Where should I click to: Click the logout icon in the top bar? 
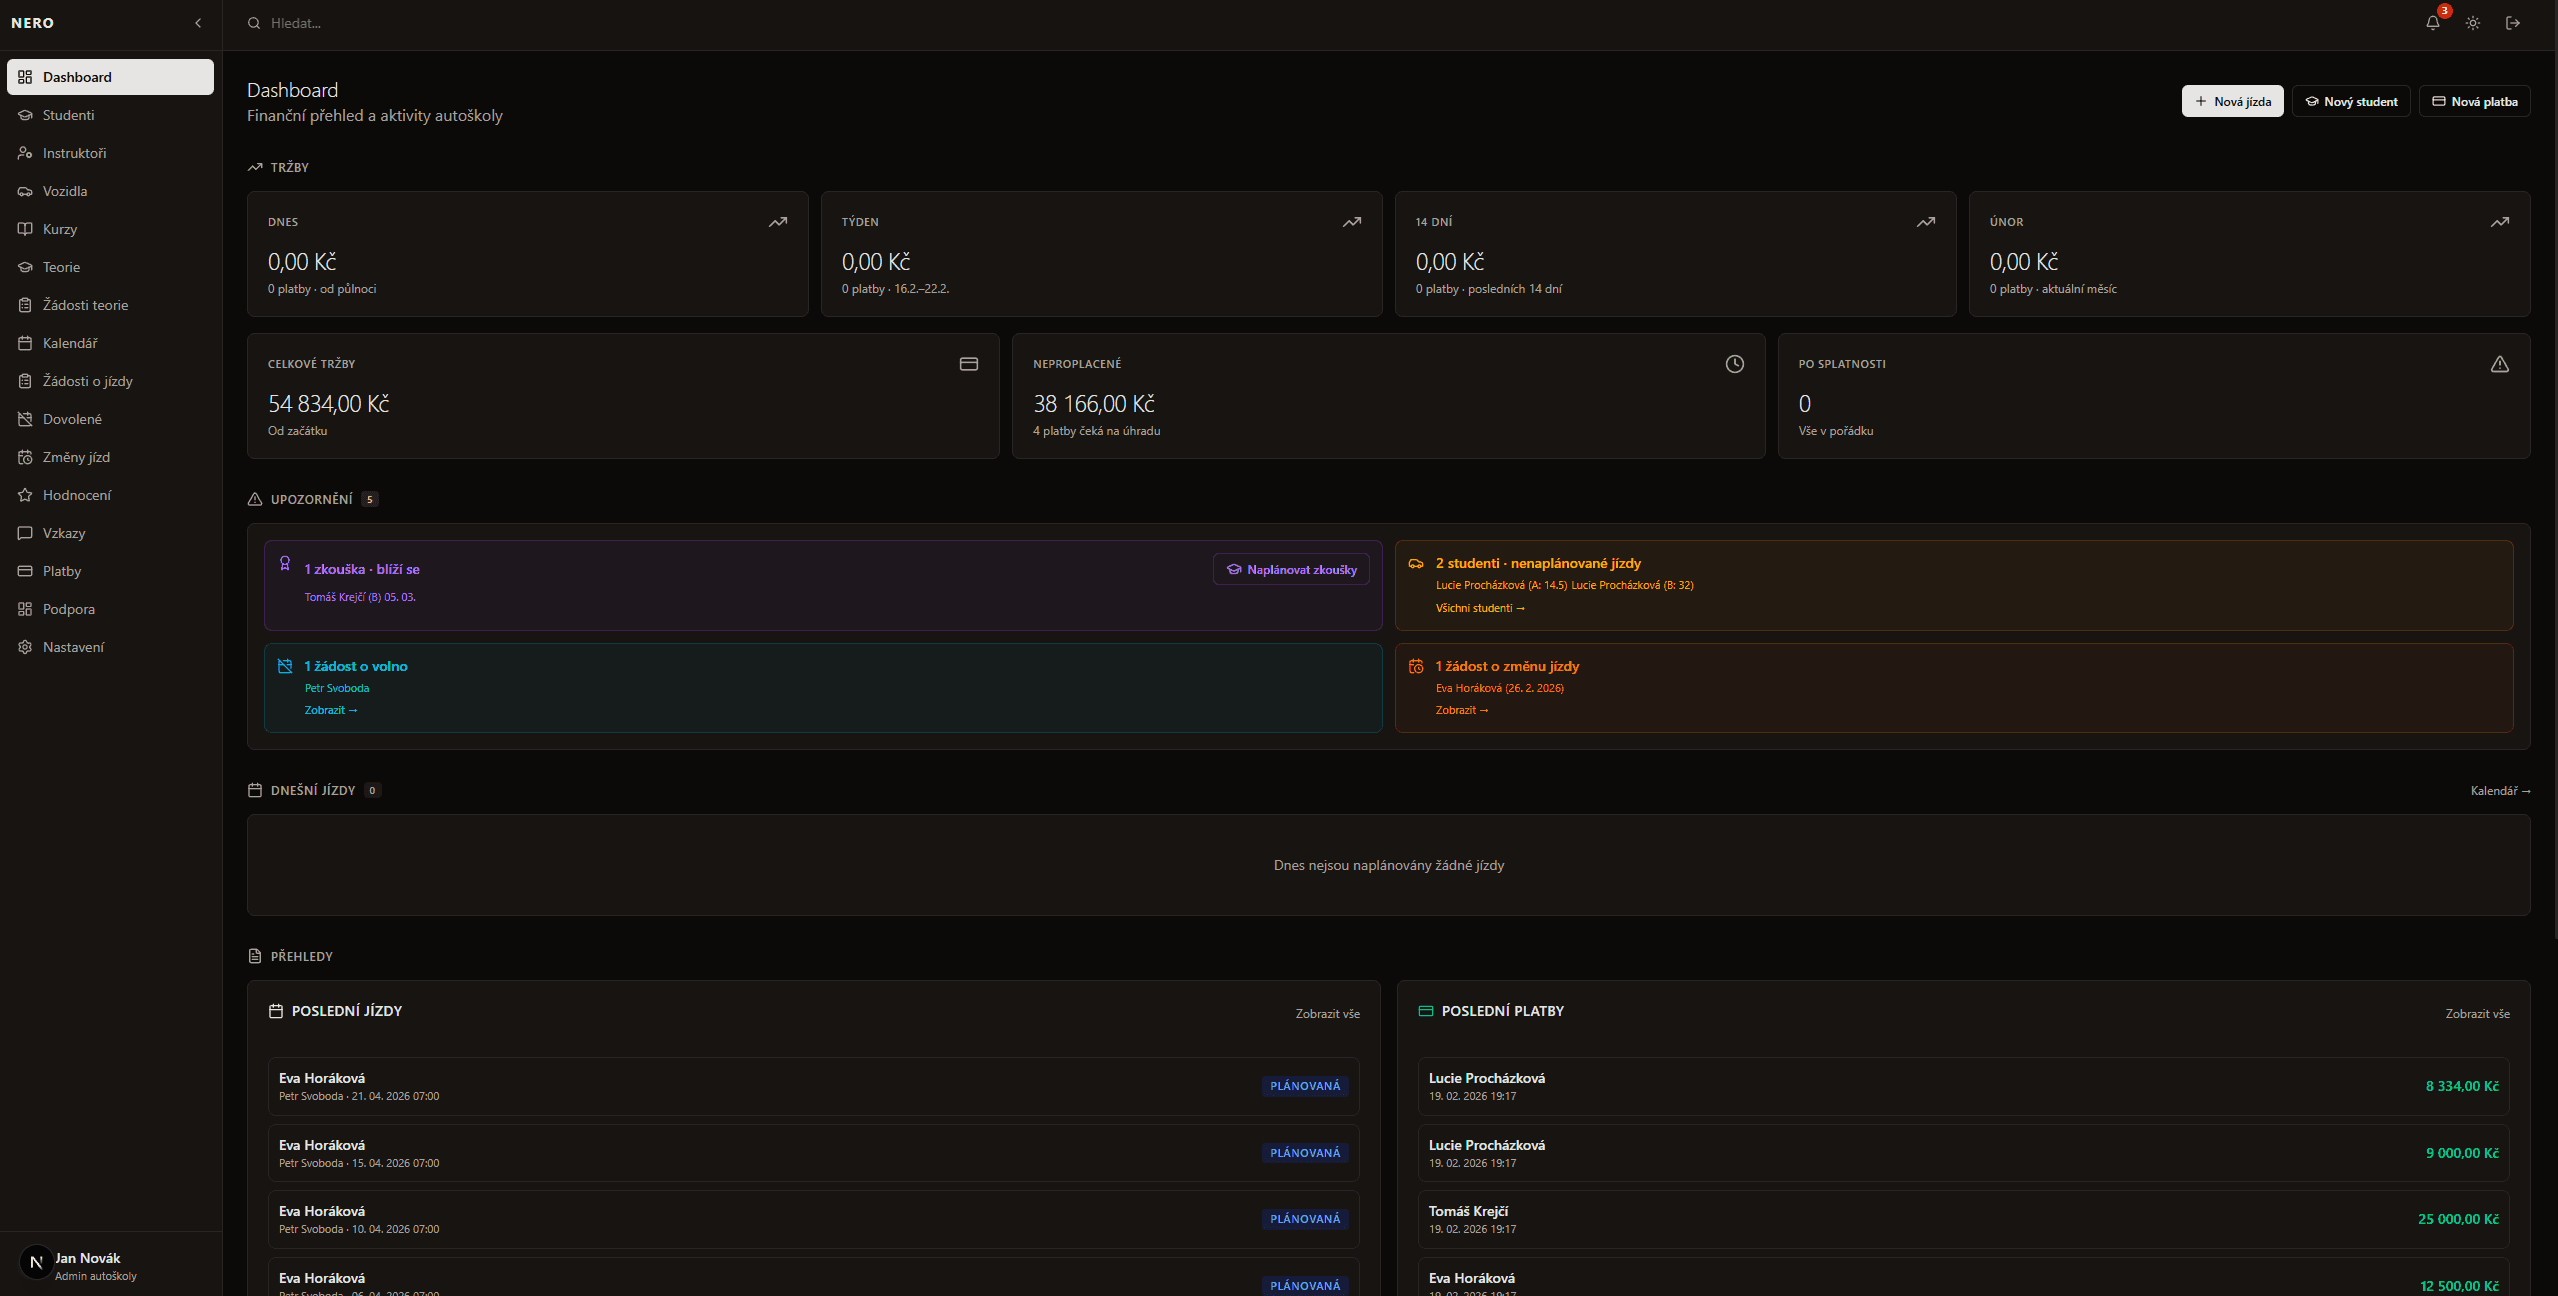[2514, 23]
